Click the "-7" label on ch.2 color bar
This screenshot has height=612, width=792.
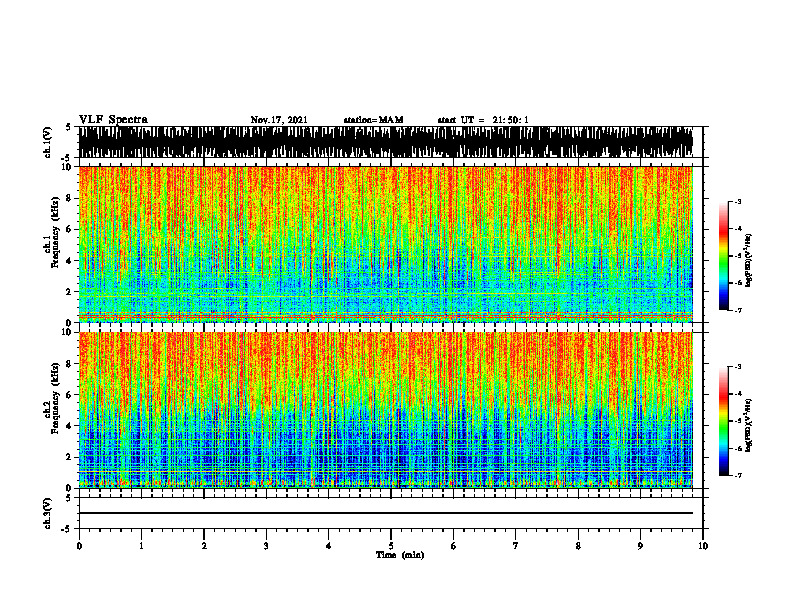(737, 476)
